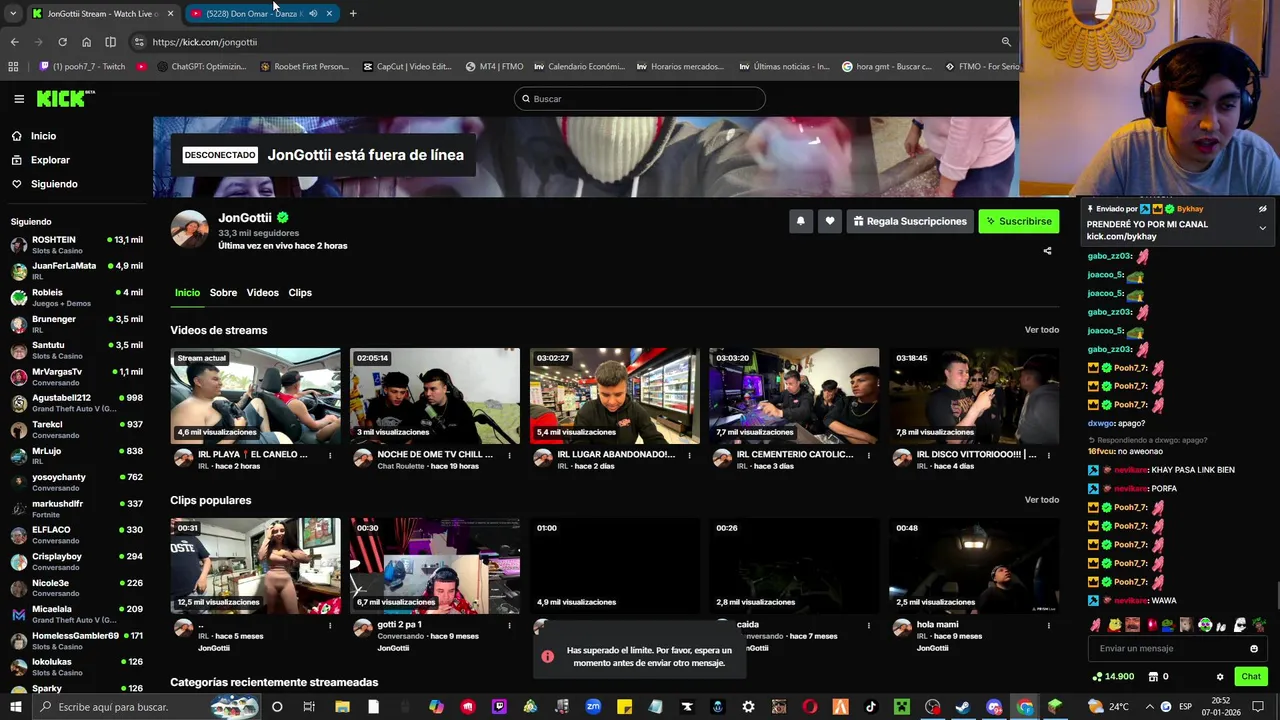Open the Kick hamburger menu
The height and width of the screenshot is (720, 1280).
click(19, 99)
